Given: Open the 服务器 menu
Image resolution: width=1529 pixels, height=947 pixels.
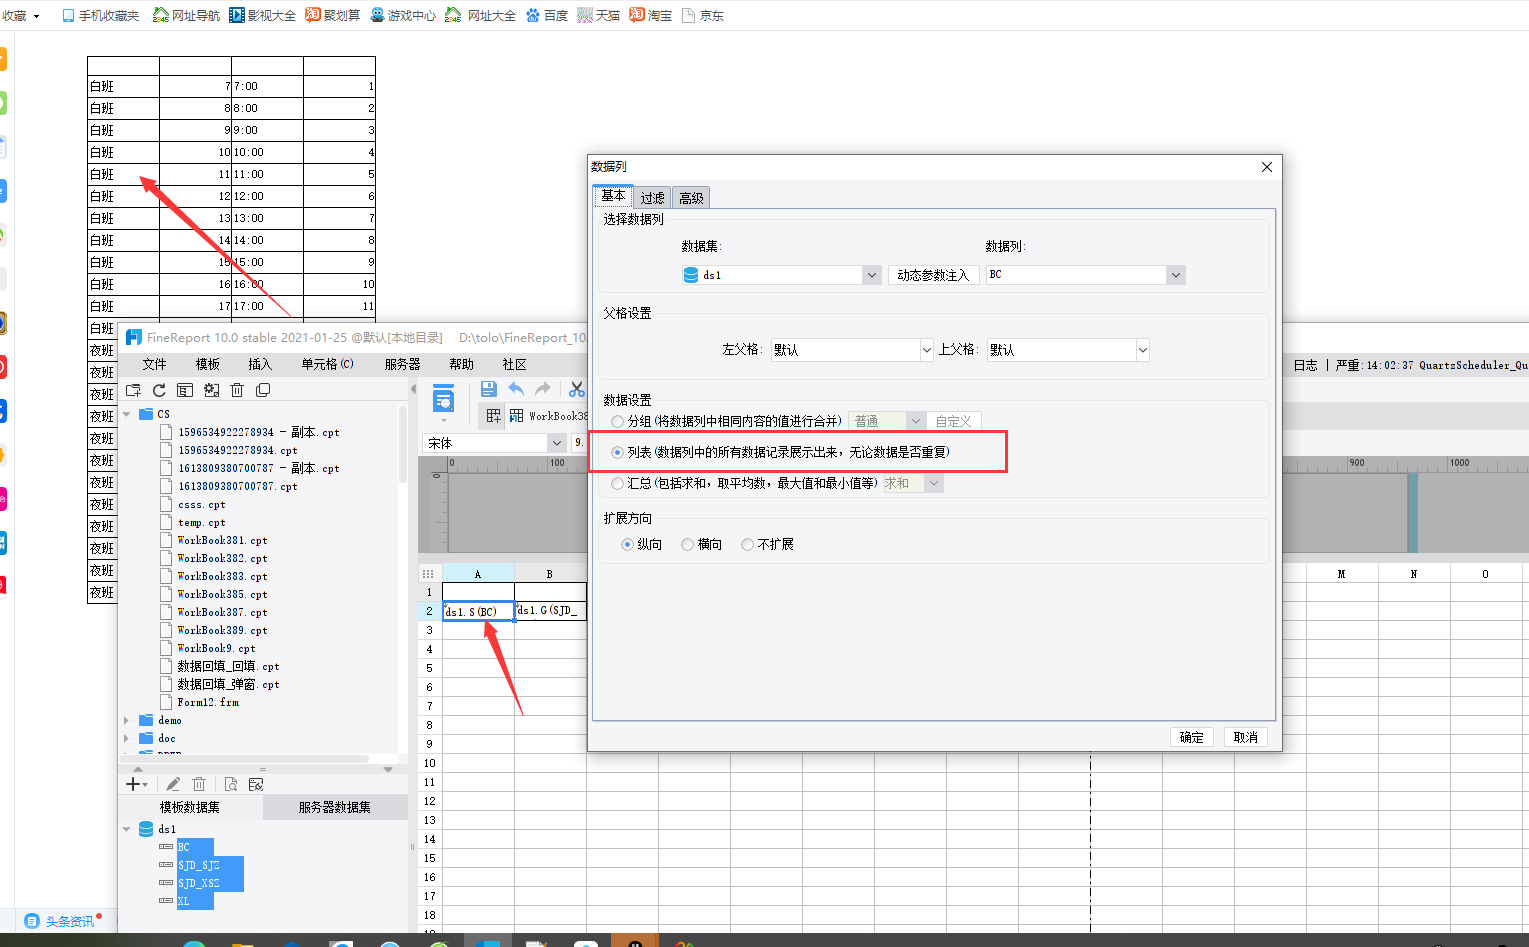Looking at the screenshot, I should [403, 364].
